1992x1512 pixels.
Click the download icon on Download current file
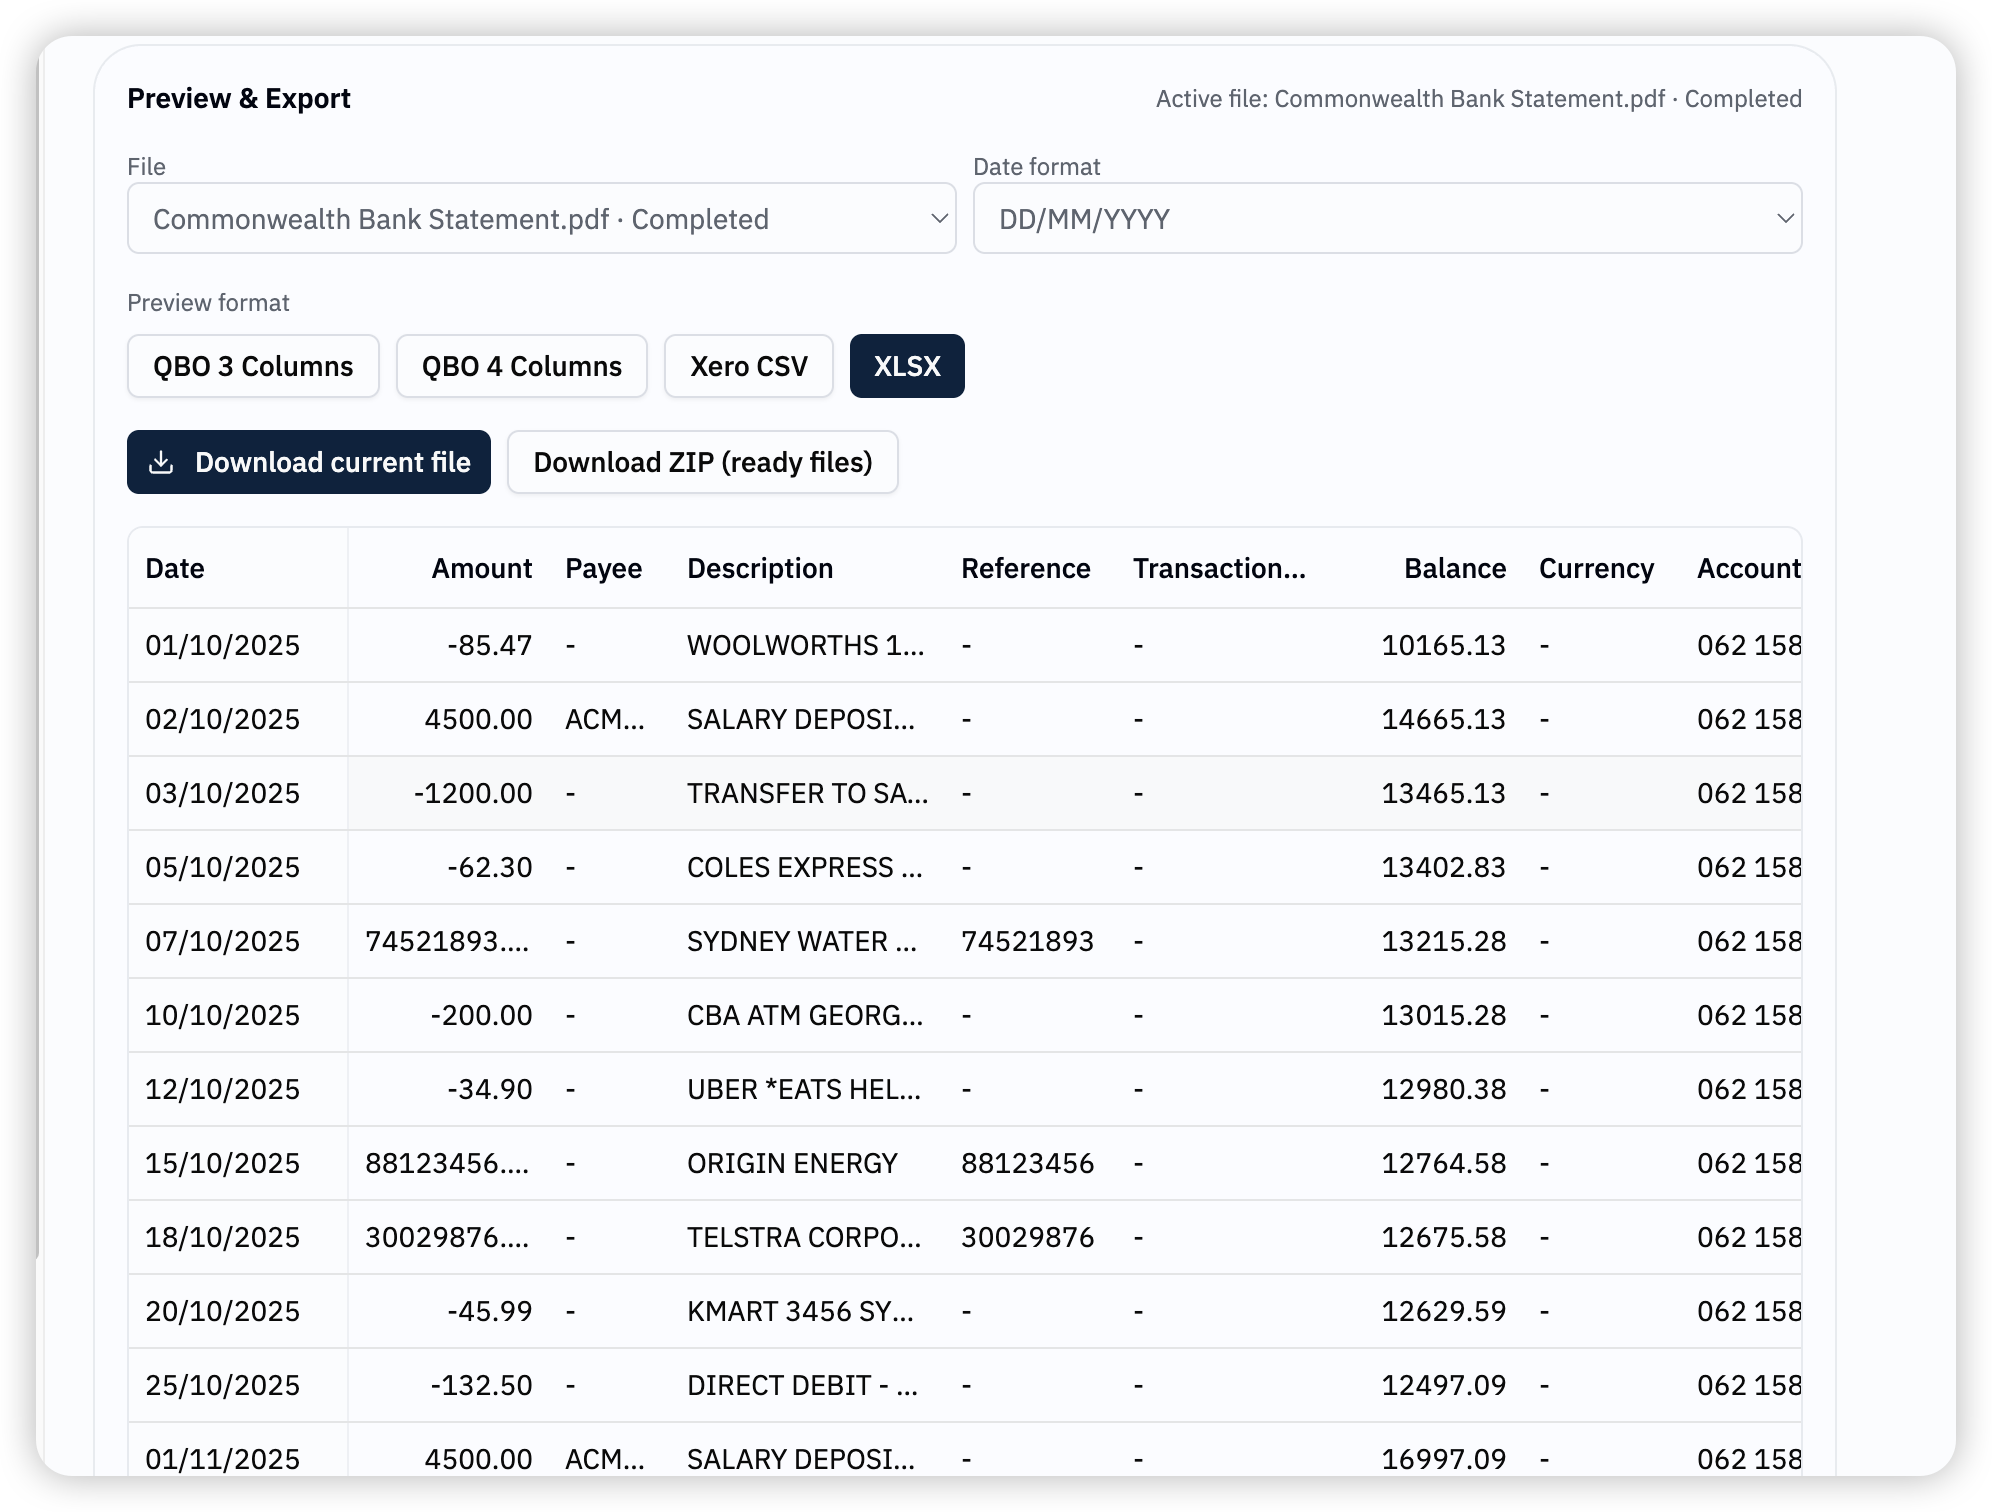tap(163, 462)
